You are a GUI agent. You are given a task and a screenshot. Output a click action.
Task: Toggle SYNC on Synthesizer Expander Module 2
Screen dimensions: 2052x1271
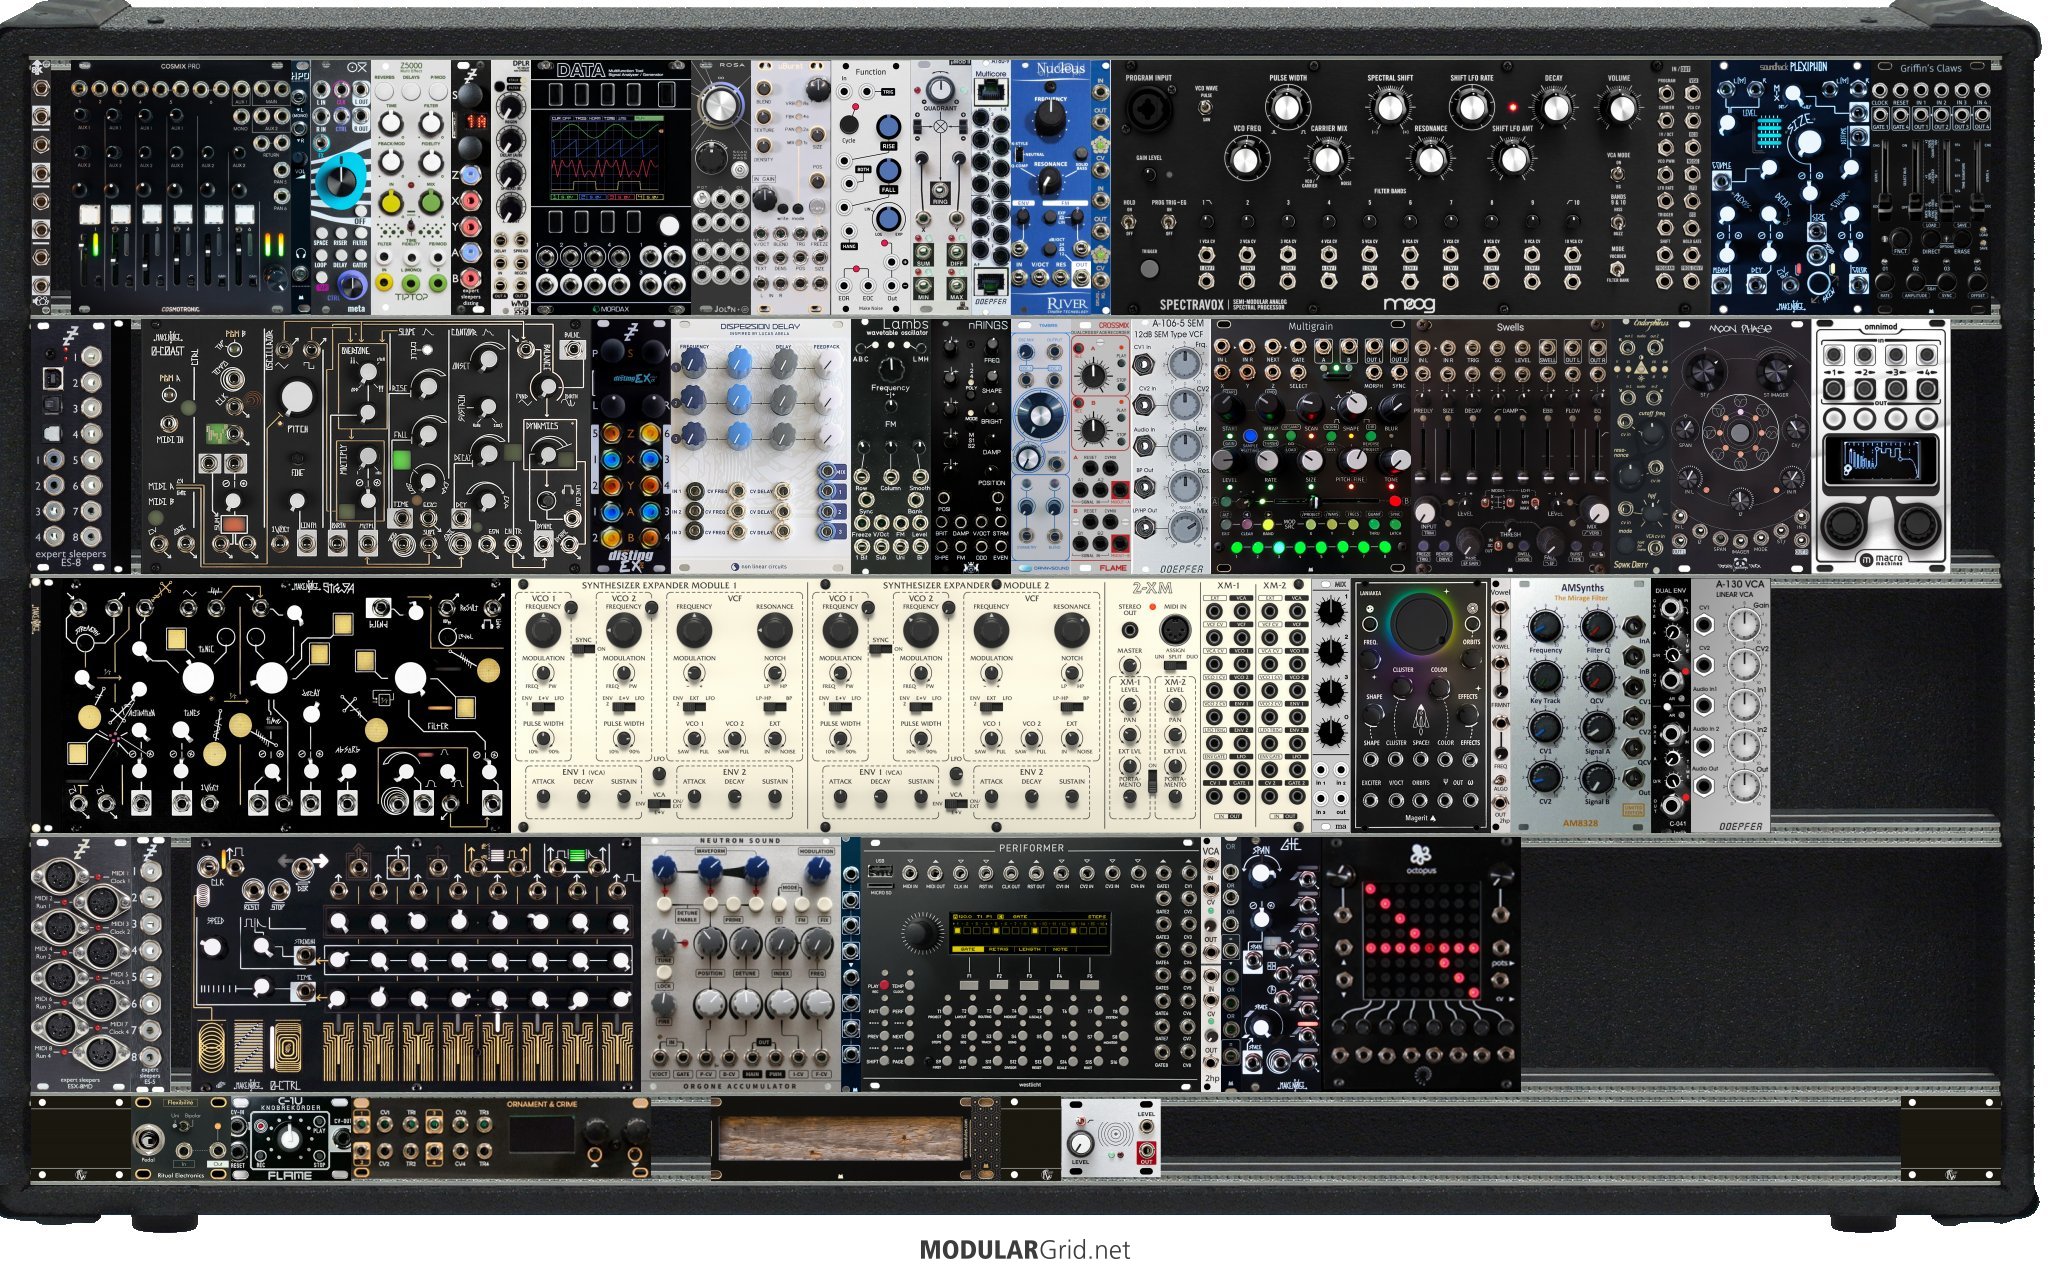tap(880, 648)
